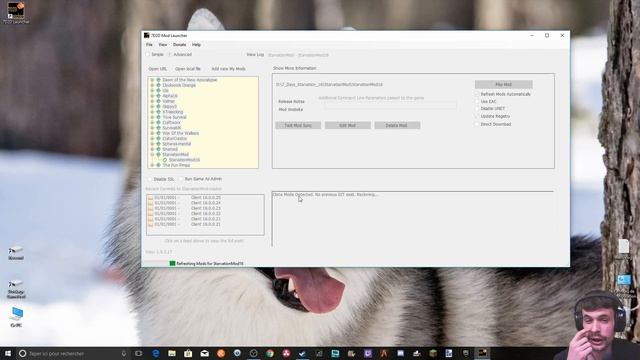
Task: Click the StarvationMod16 child circle icon
Action: tap(165, 160)
